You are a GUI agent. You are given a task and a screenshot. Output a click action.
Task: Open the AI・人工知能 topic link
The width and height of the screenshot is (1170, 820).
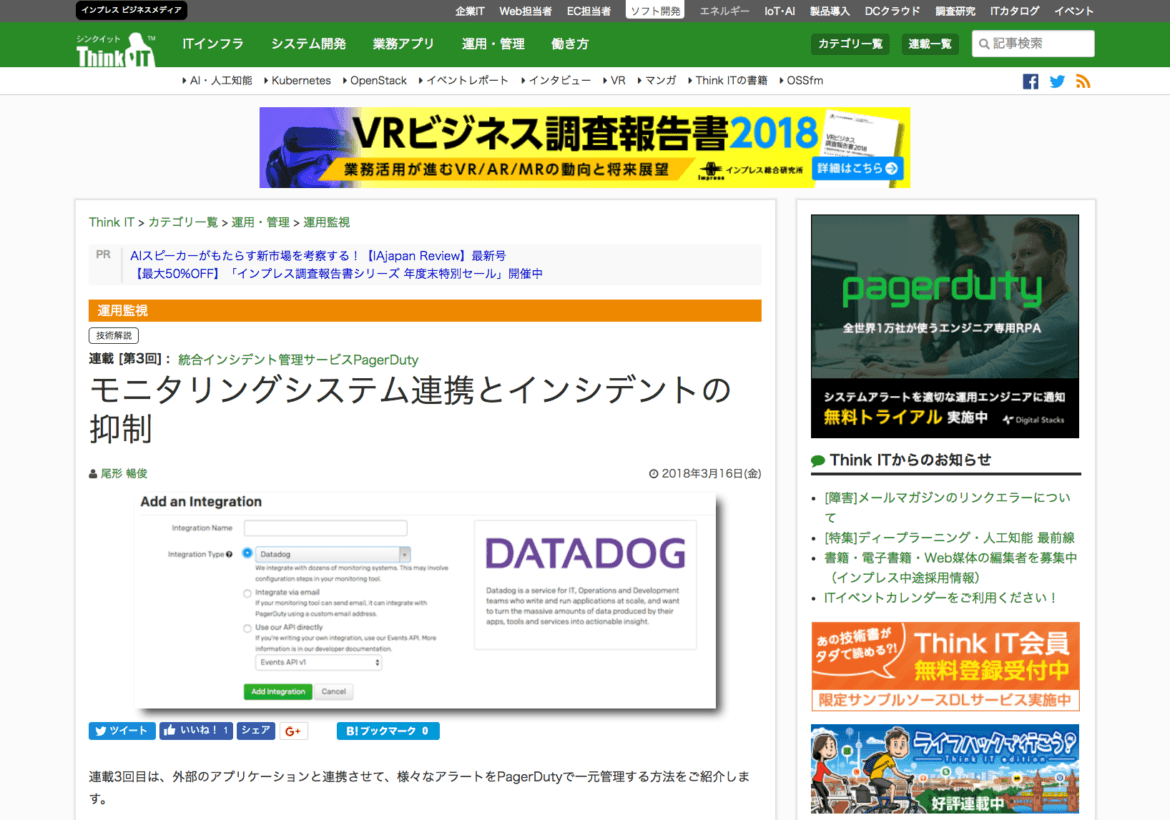click(220, 81)
